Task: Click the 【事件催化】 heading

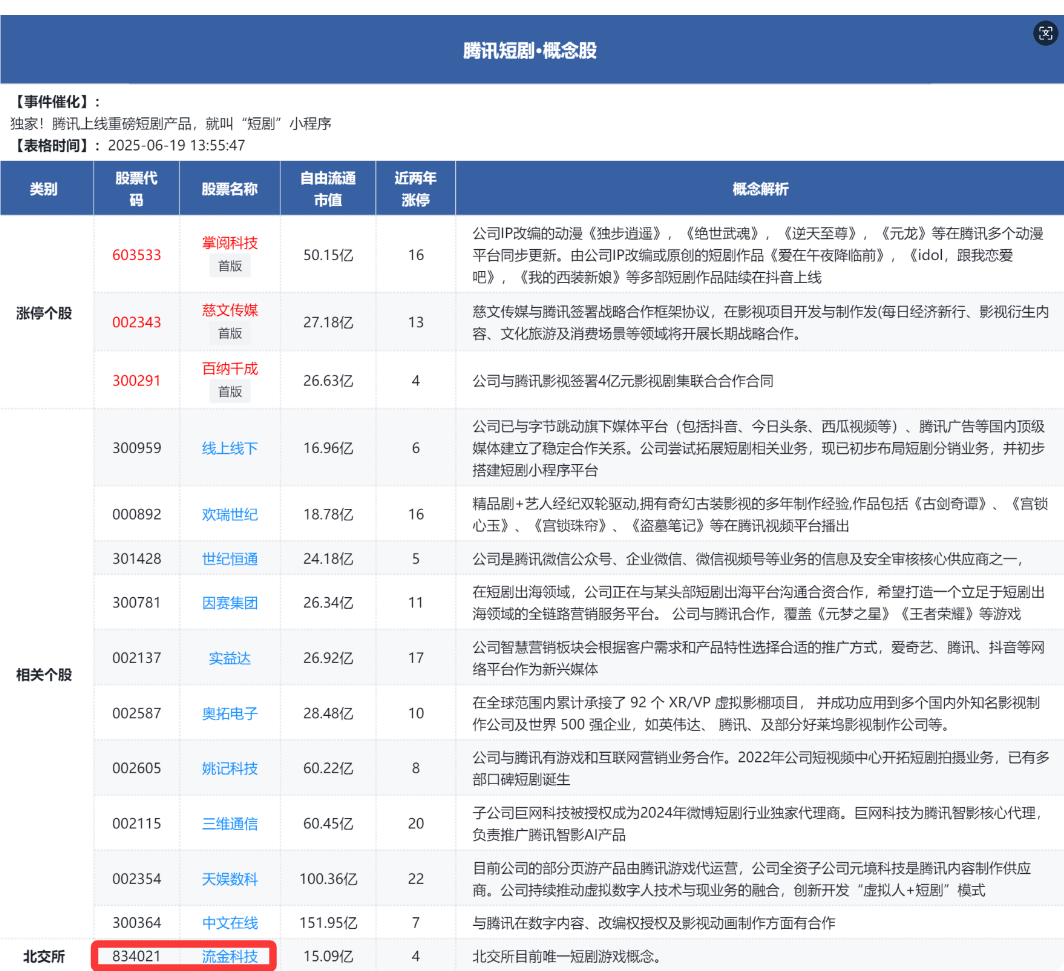Action: coord(56,102)
